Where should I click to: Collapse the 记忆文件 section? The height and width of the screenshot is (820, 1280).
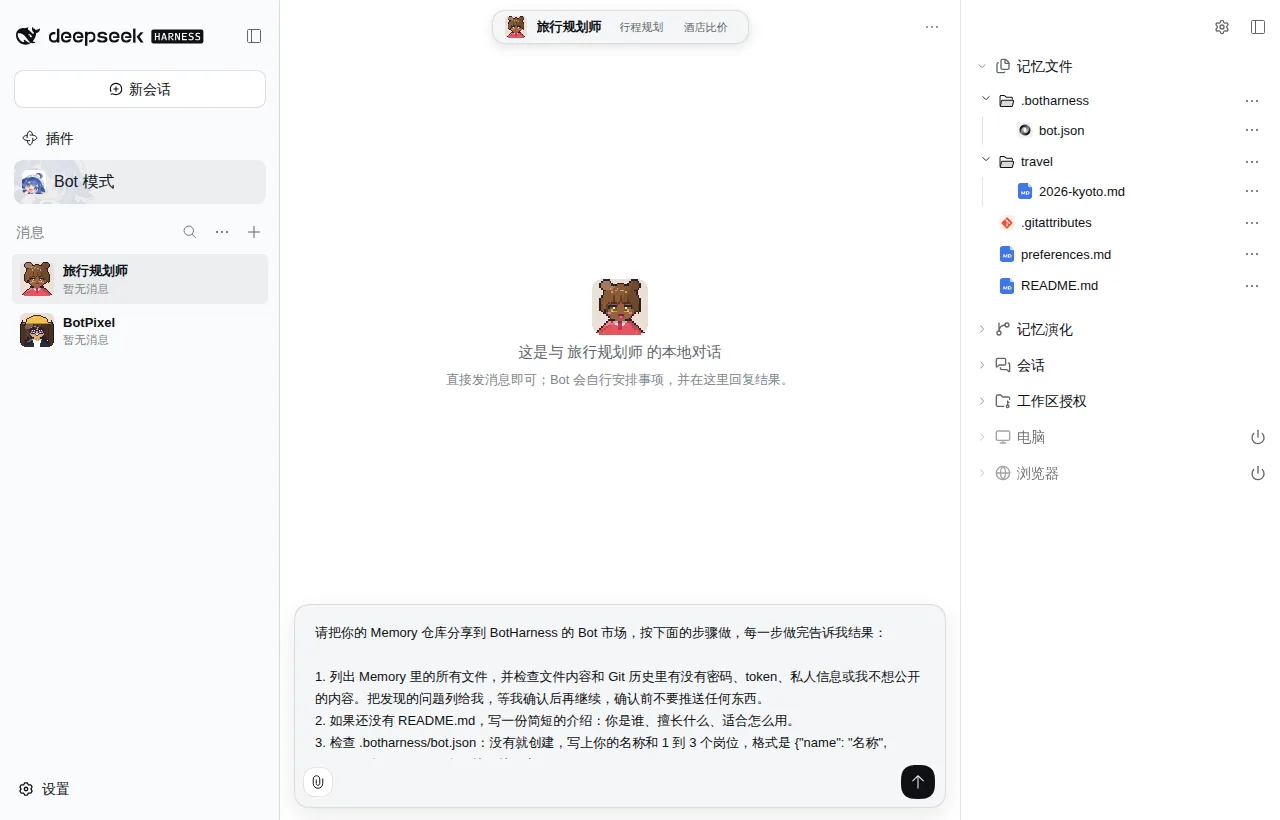(982, 66)
